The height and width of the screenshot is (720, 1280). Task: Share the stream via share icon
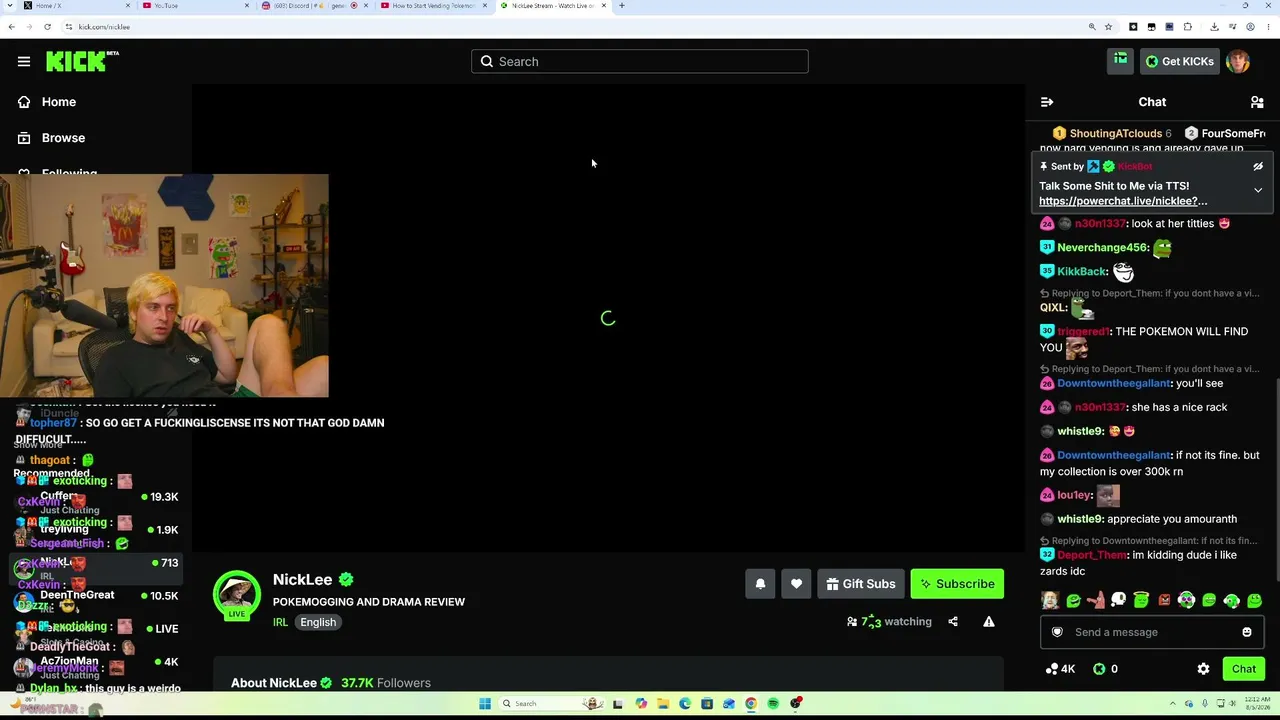point(953,622)
